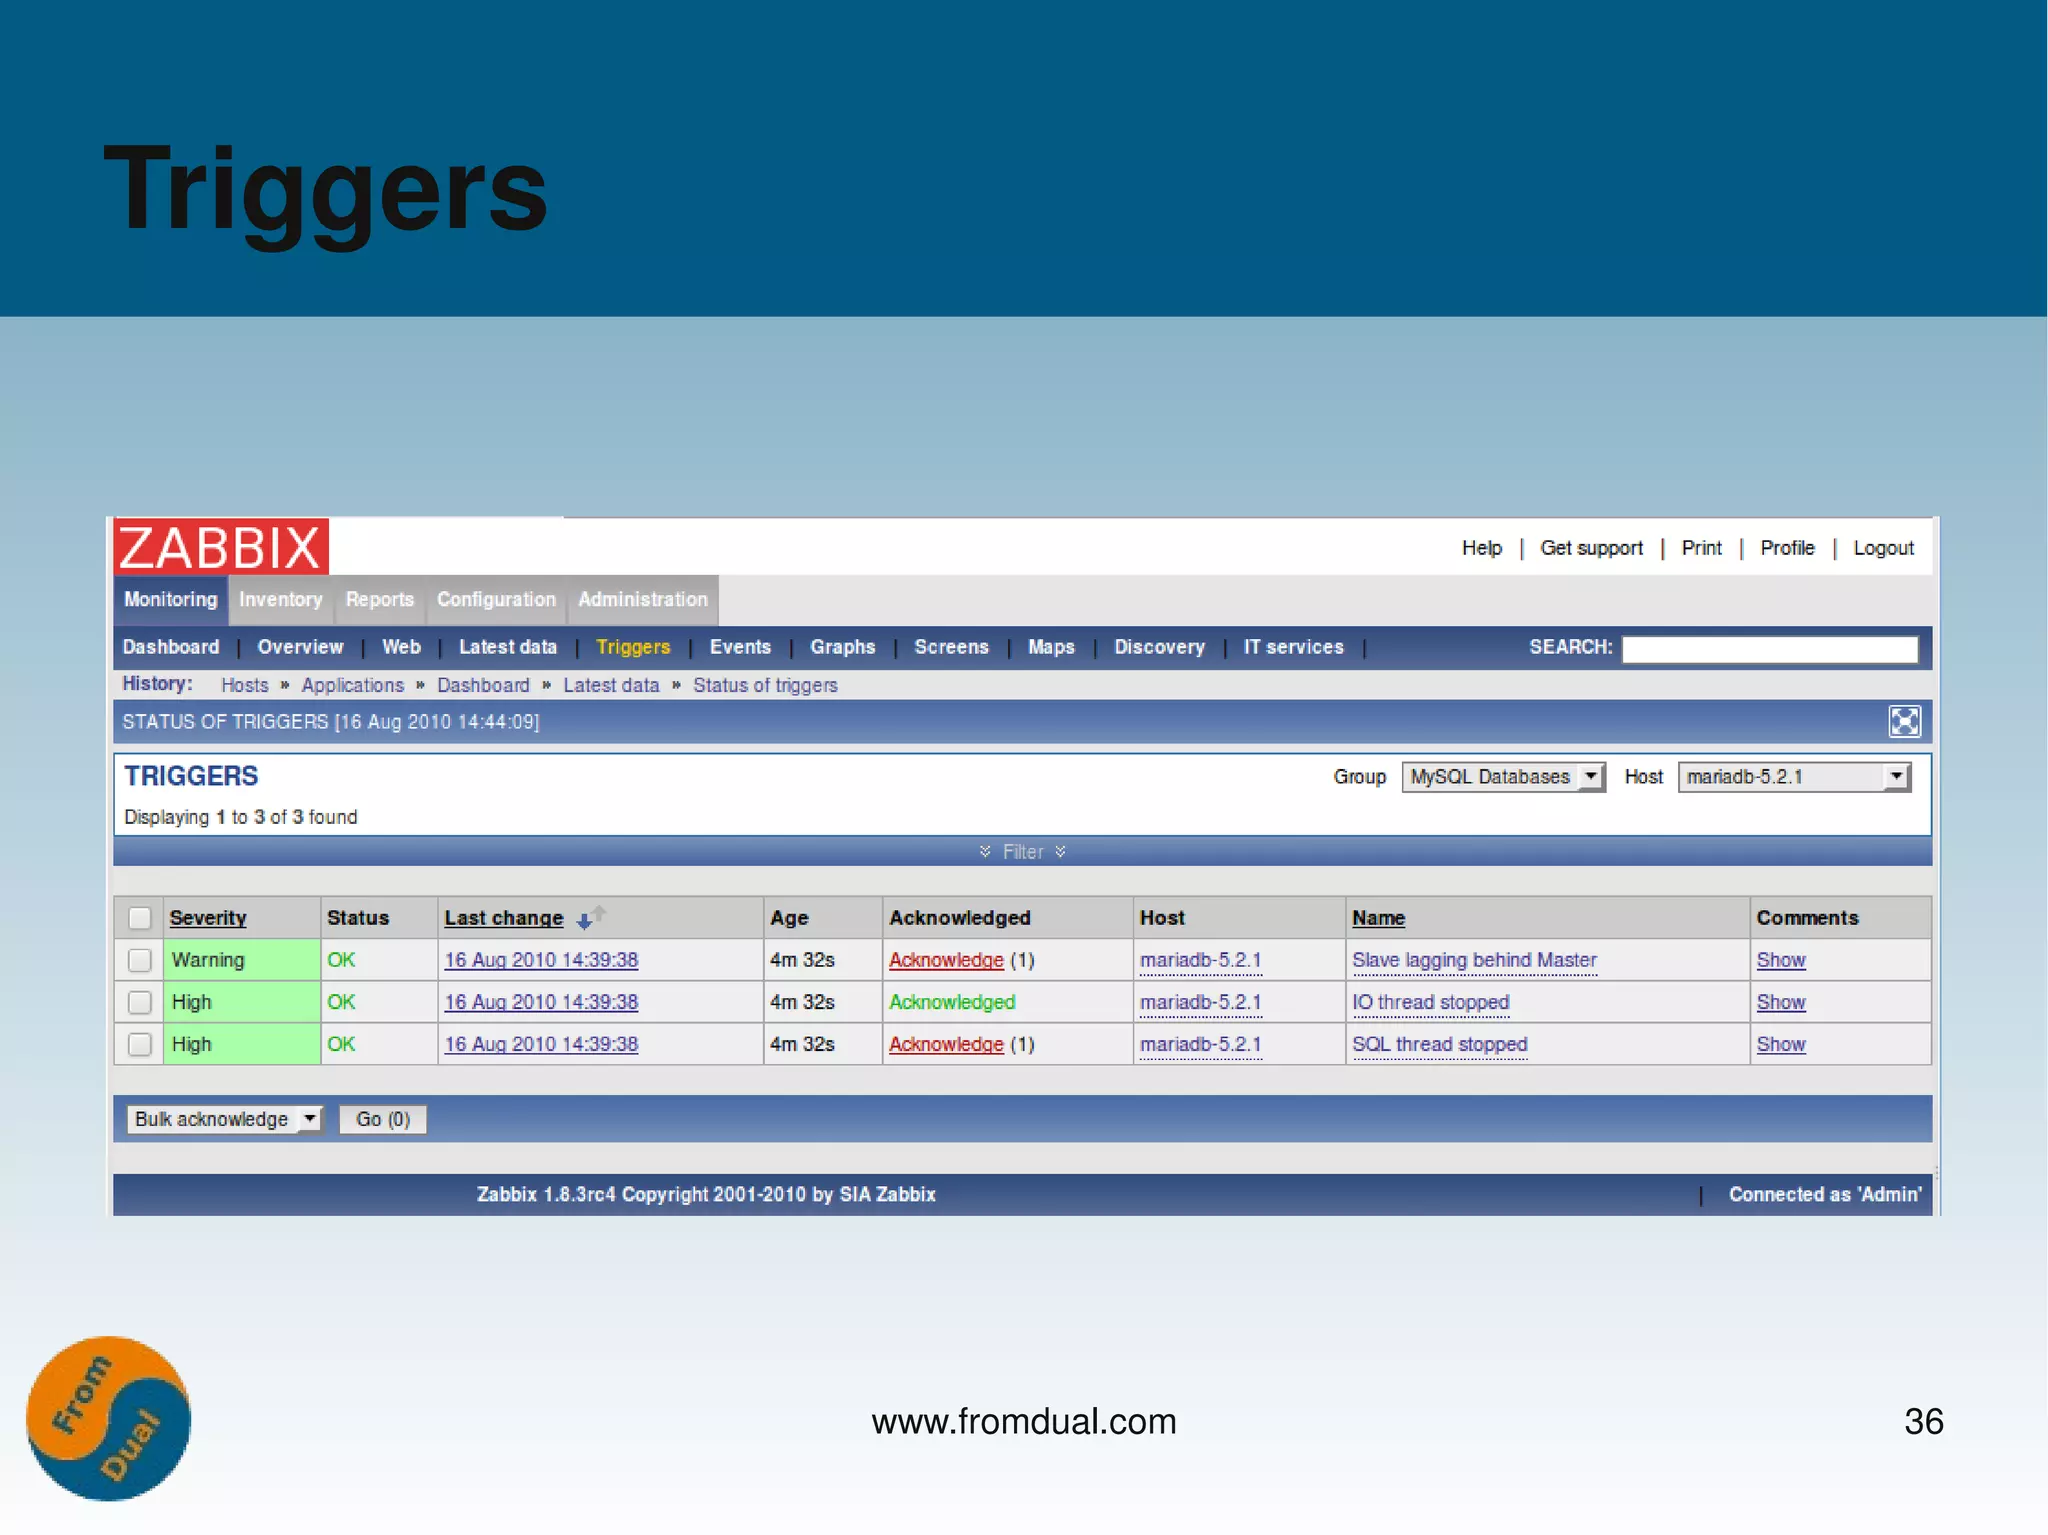Viewport: 2048px width, 1535px height.
Task: Acknowledge the SQL thread stopped trigger
Action: pyautogui.click(x=946, y=1044)
